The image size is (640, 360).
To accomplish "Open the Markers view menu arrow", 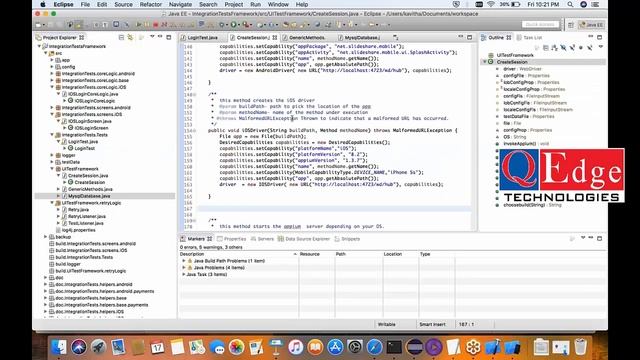I will pyautogui.click(x=583, y=238).
